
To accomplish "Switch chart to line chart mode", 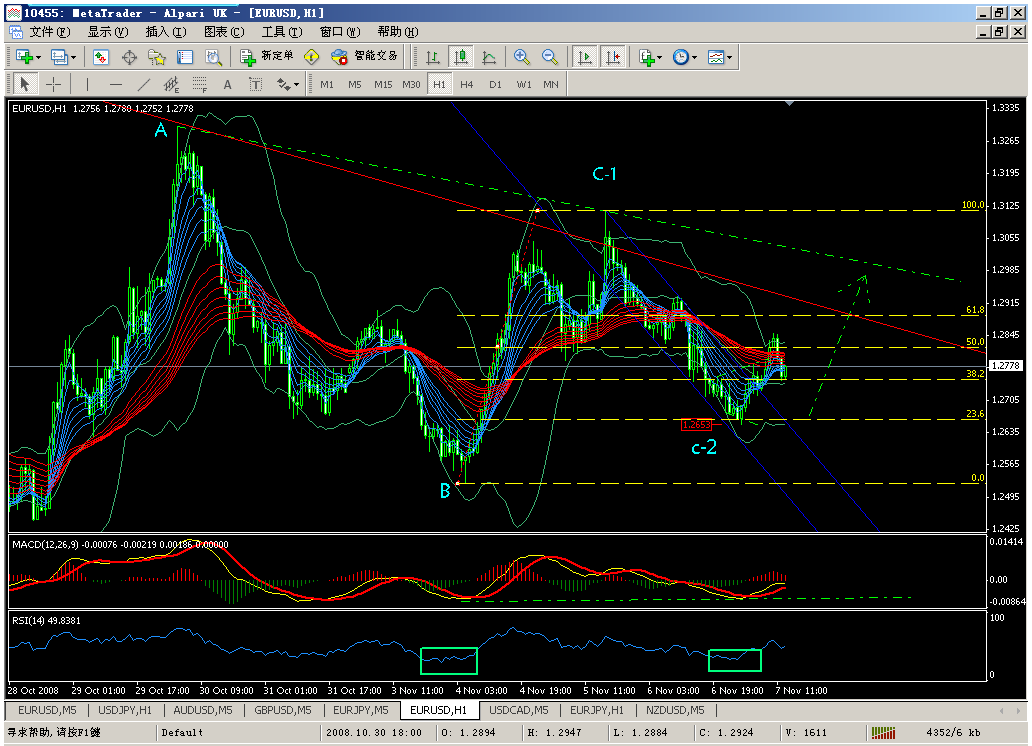I will [x=489, y=57].
